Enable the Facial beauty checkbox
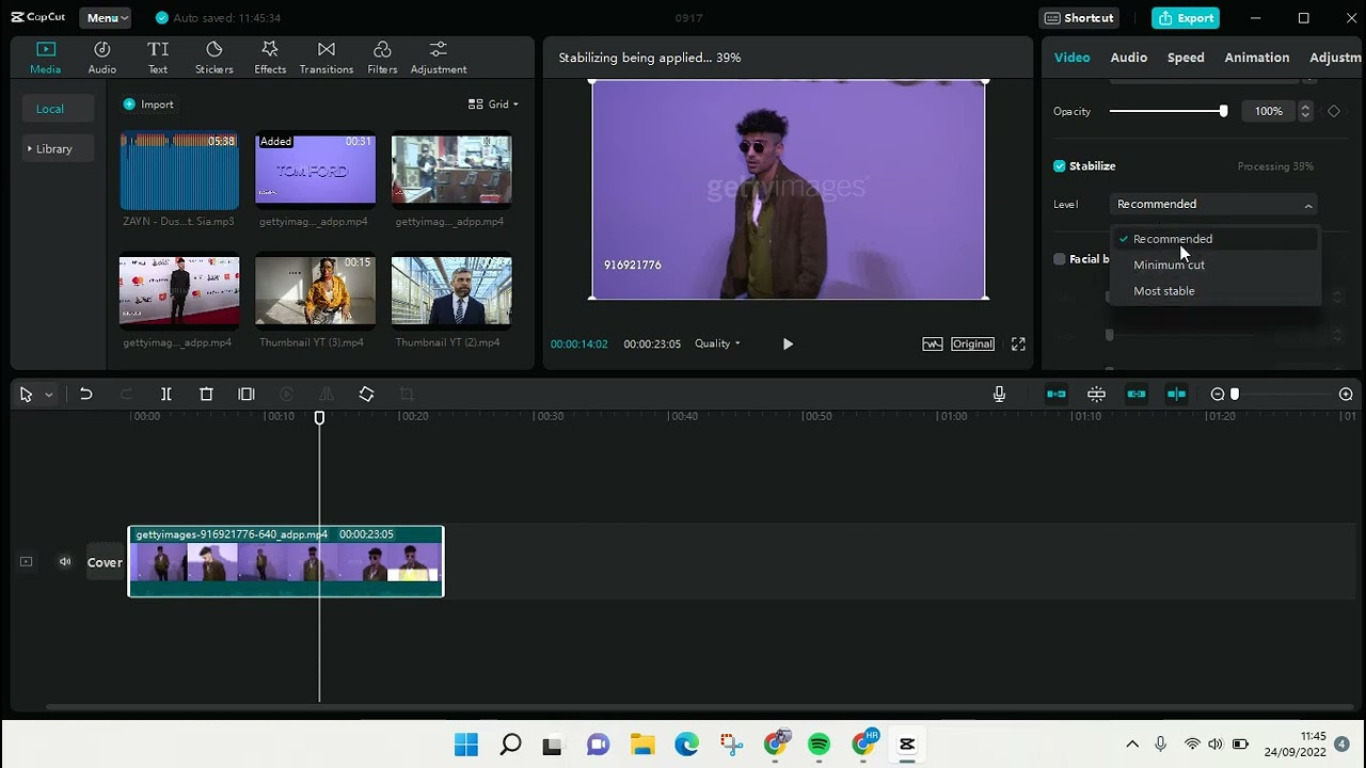This screenshot has height=768, width=1366. 1059,259
